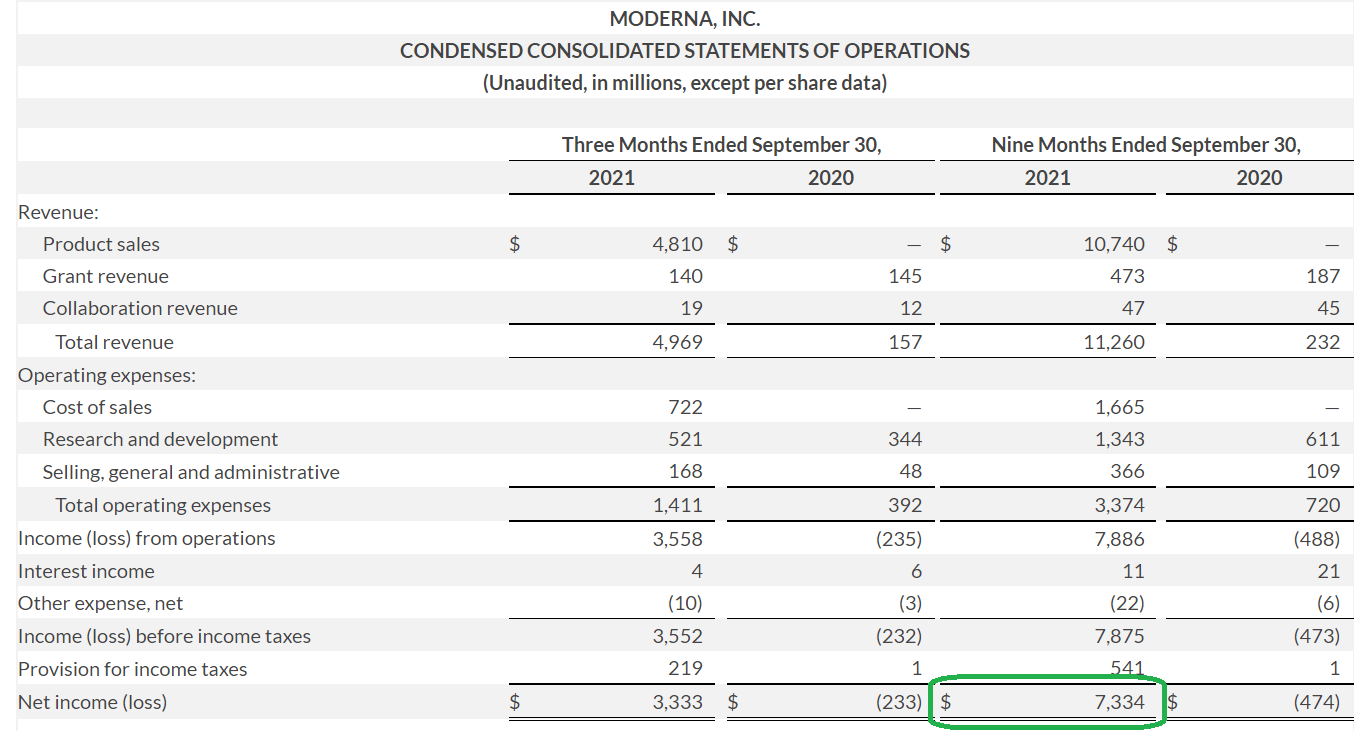Image resolution: width=1369 pixels, height=731 pixels.
Task: Select the Three Months Ended September 30 header
Action: [722, 144]
